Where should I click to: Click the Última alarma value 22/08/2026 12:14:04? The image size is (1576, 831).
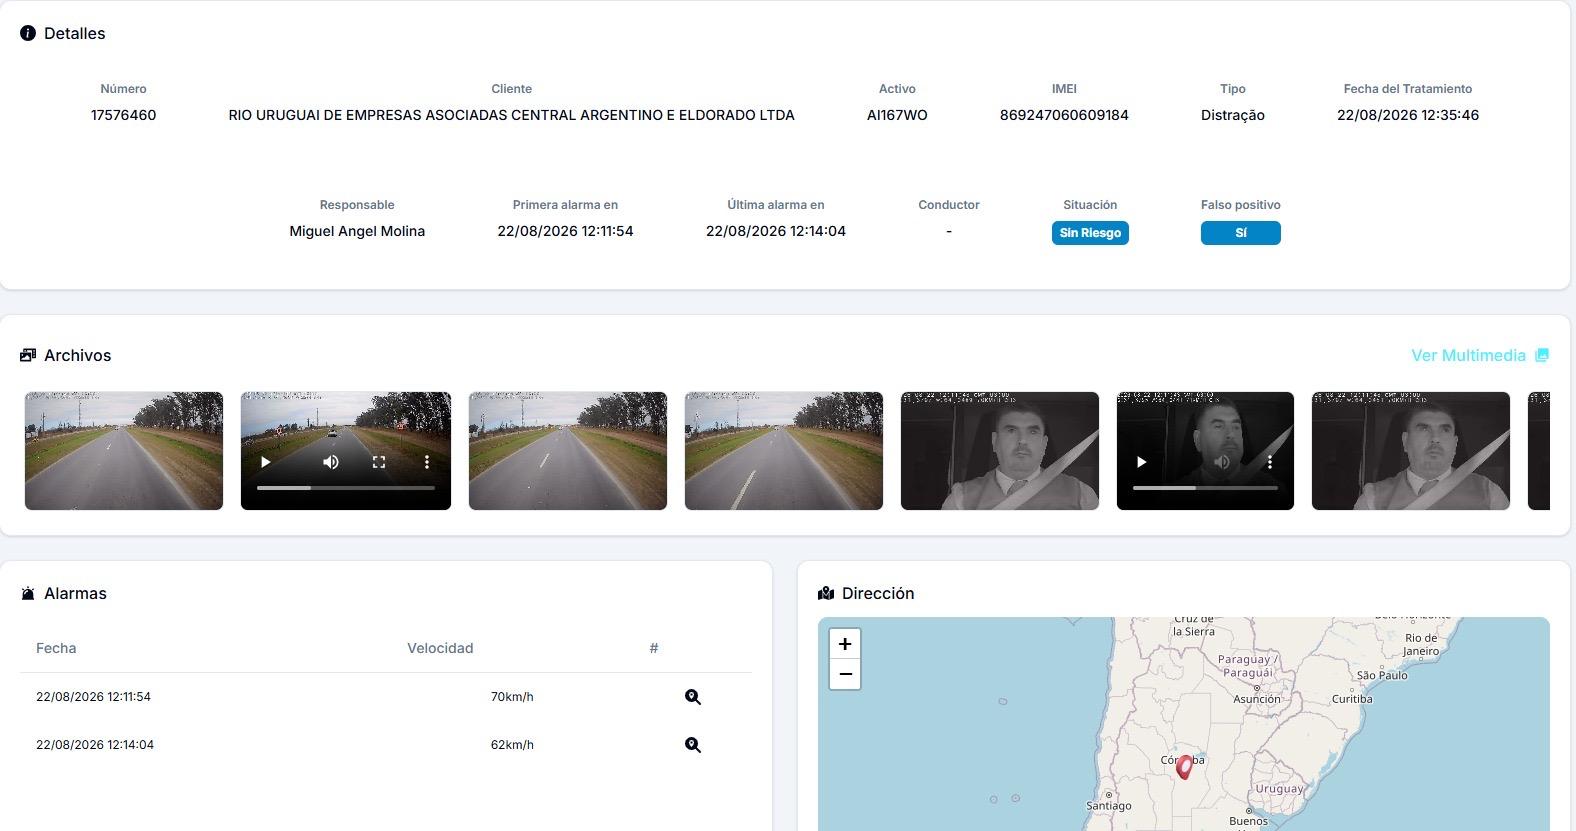[776, 231]
